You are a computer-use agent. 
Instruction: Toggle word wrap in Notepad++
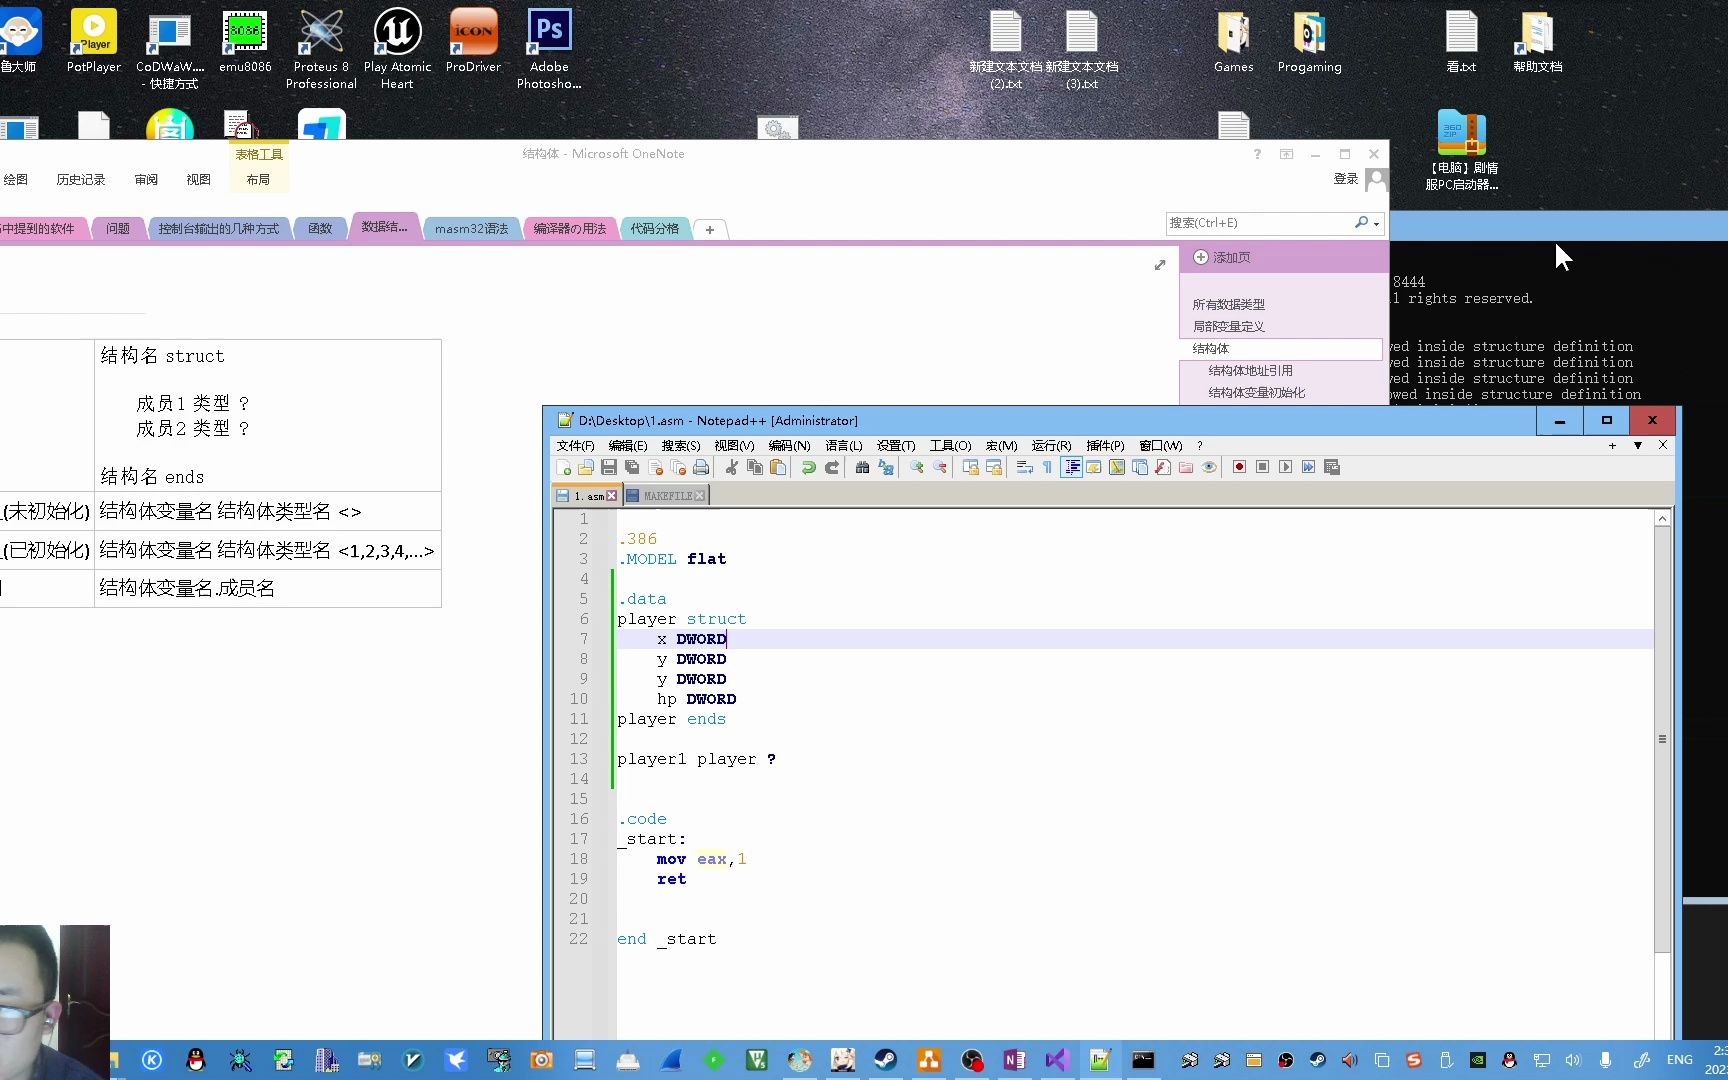1024,467
